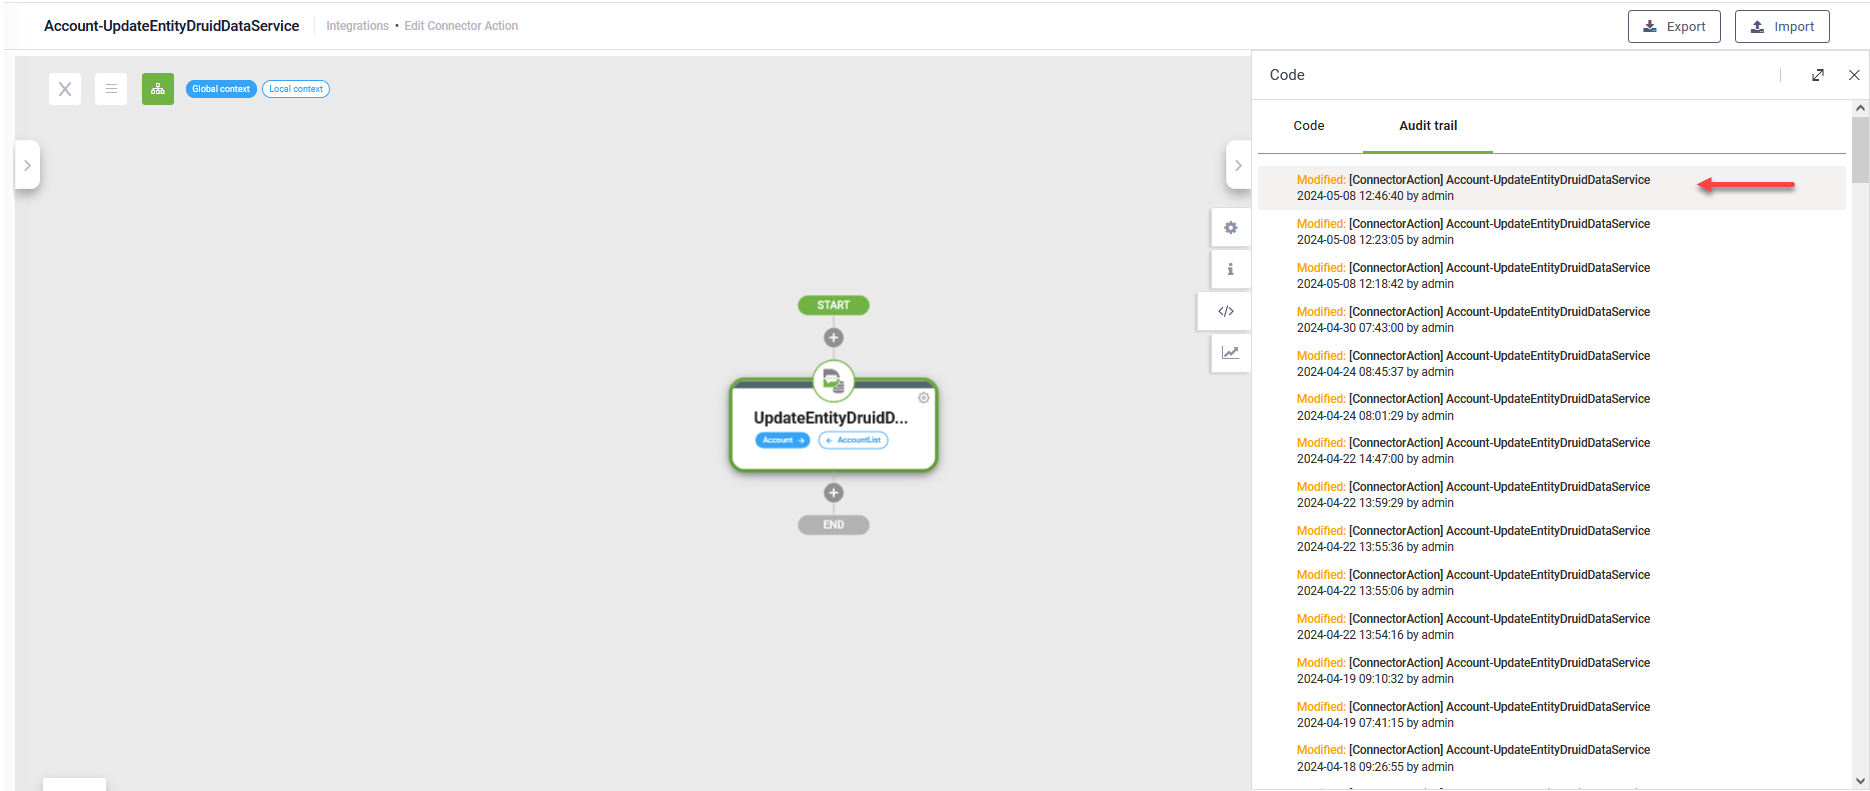Screen dimensions: 1870x791
Task: Collapse the right panel with chevron
Action: click(1238, 165)
